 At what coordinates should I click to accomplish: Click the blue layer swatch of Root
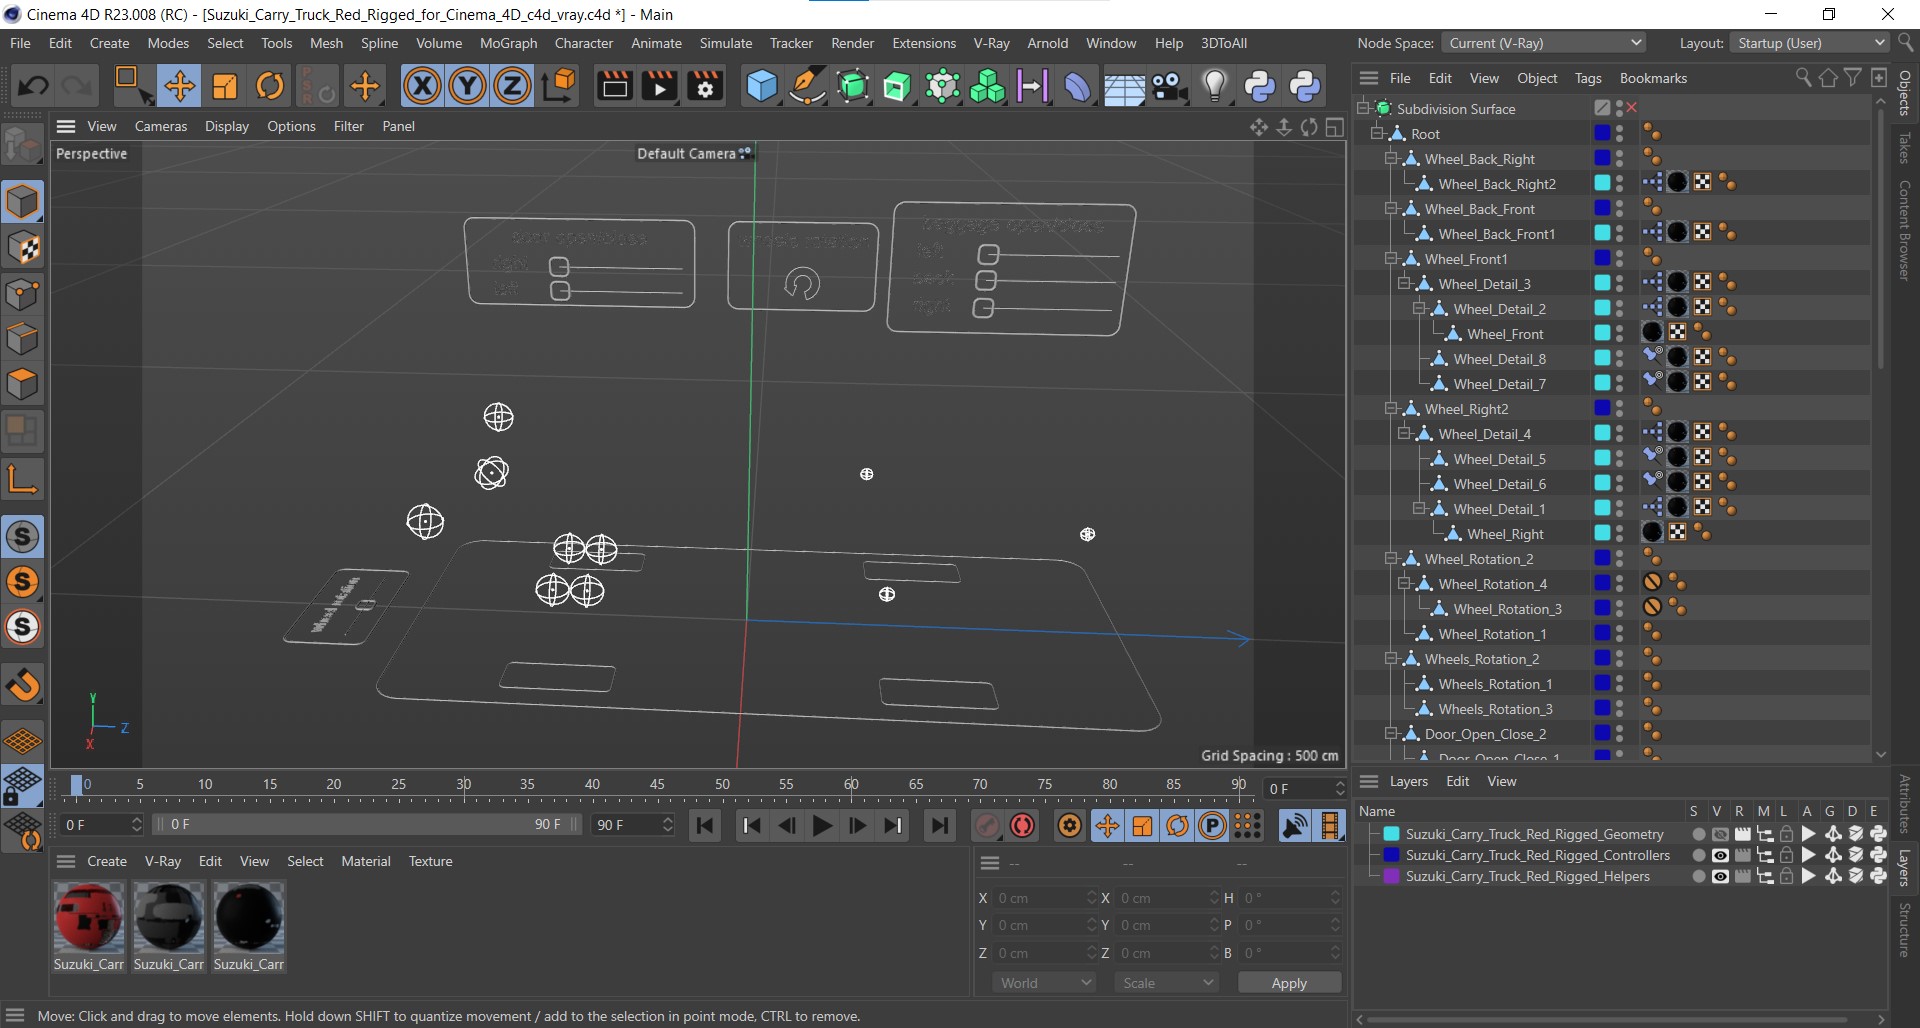(1602, 134)
